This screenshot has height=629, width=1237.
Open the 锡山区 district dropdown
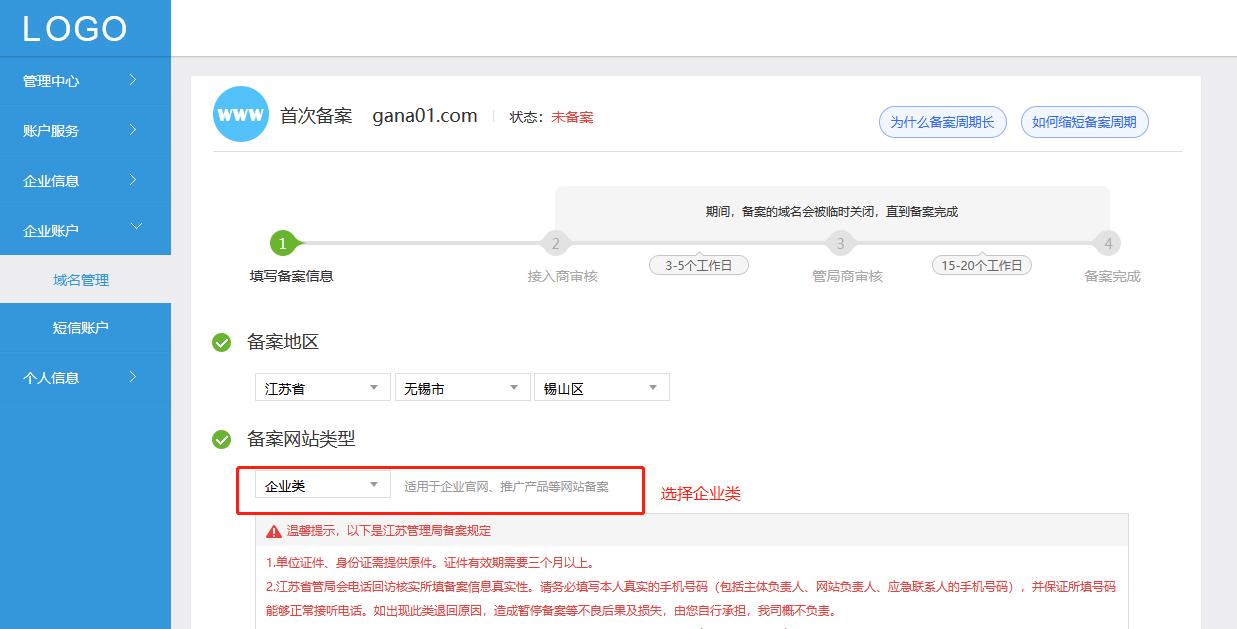click(600, 387)
